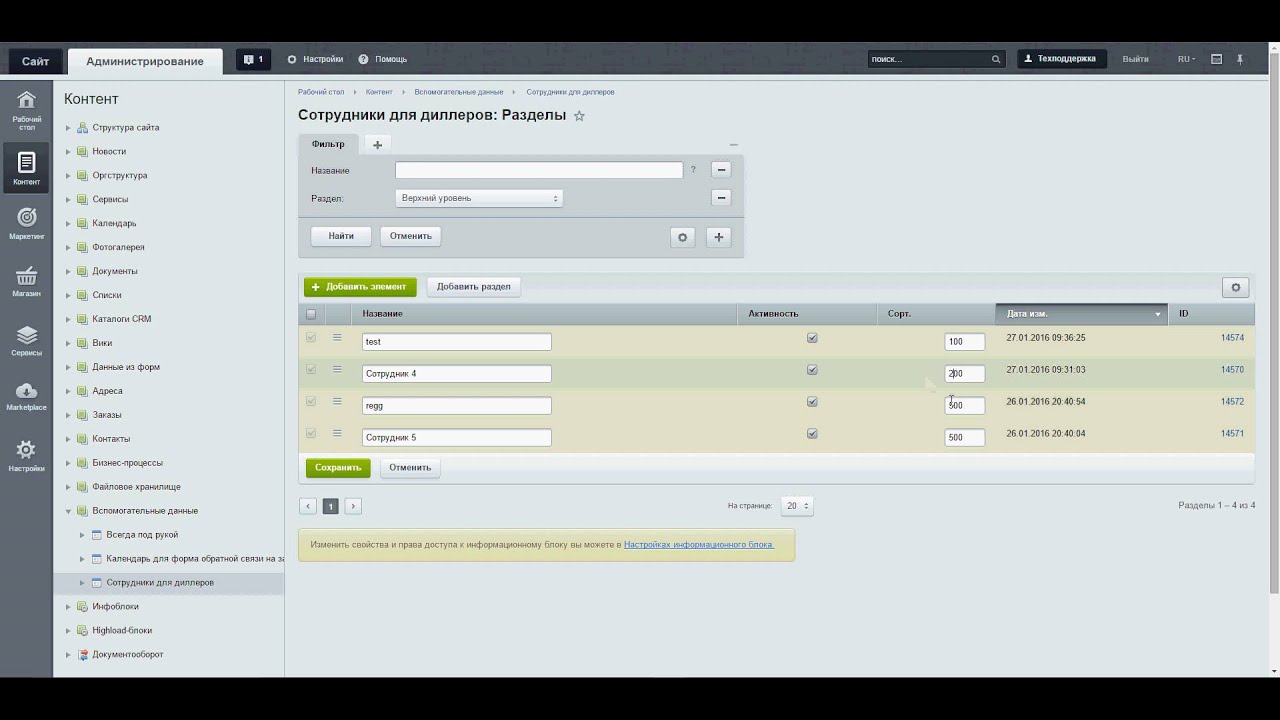Open Настройках информационного блока link
Image resolution: width=1280 pixels, height=720 pixels.
(699, 545)
